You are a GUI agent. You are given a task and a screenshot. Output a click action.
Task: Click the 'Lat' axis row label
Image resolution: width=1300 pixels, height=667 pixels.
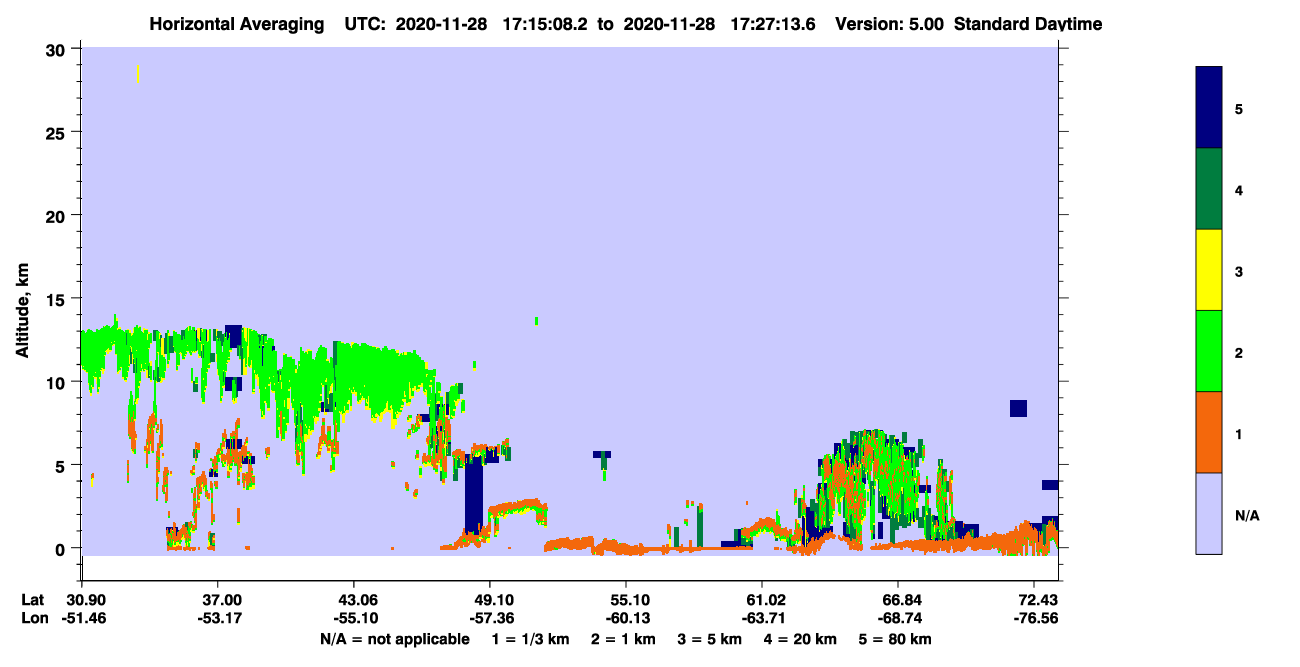[32, 599]
